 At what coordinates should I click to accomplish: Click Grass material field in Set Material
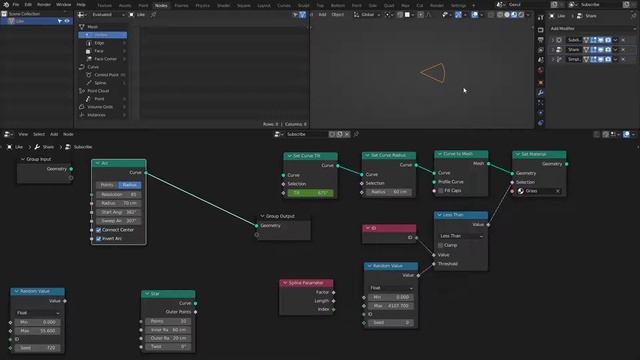click(x=539, y=191)
